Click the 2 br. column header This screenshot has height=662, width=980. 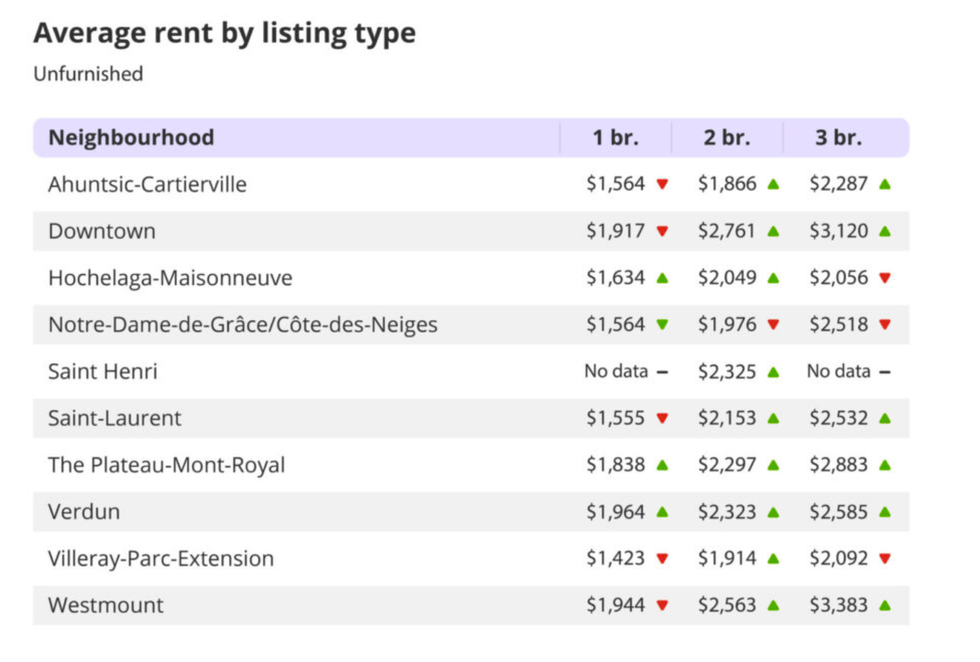pos(727,138)
